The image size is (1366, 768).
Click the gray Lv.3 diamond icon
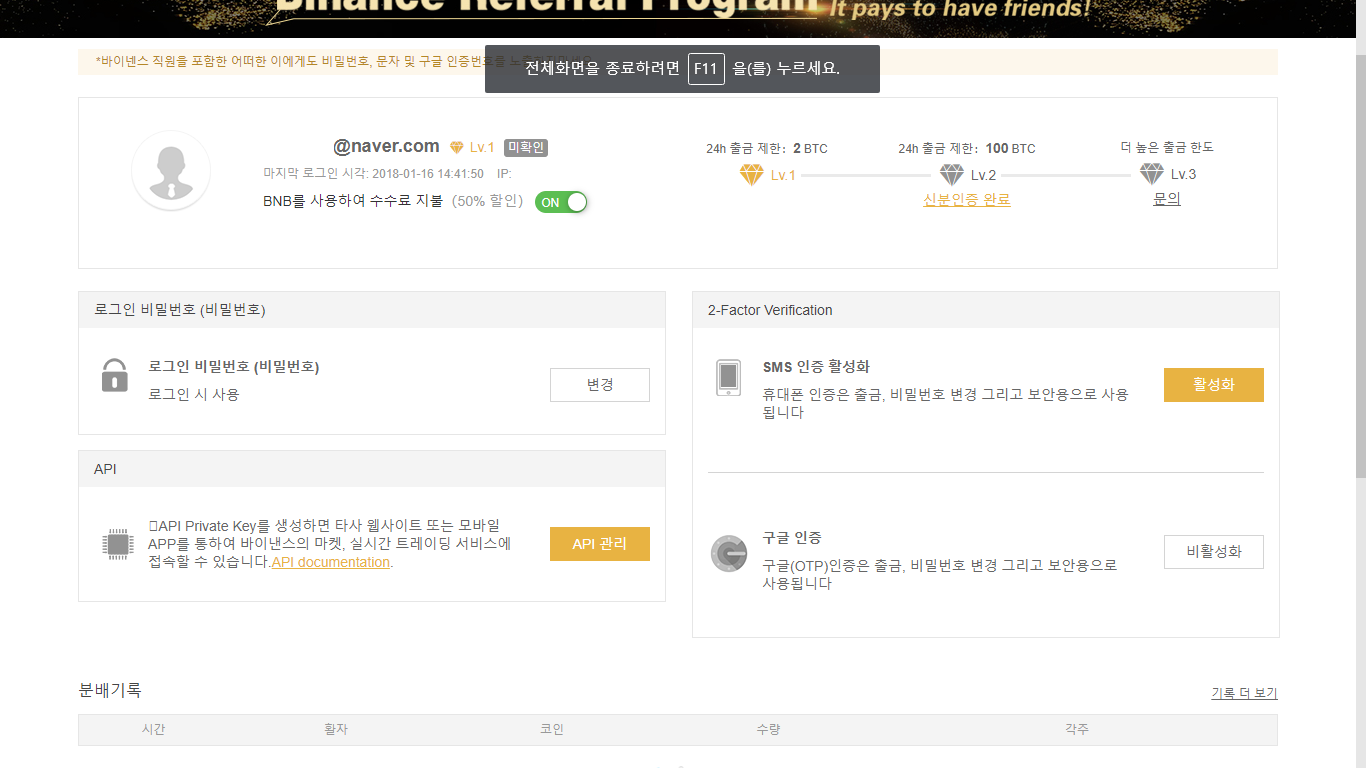[x=1152, y=174]
